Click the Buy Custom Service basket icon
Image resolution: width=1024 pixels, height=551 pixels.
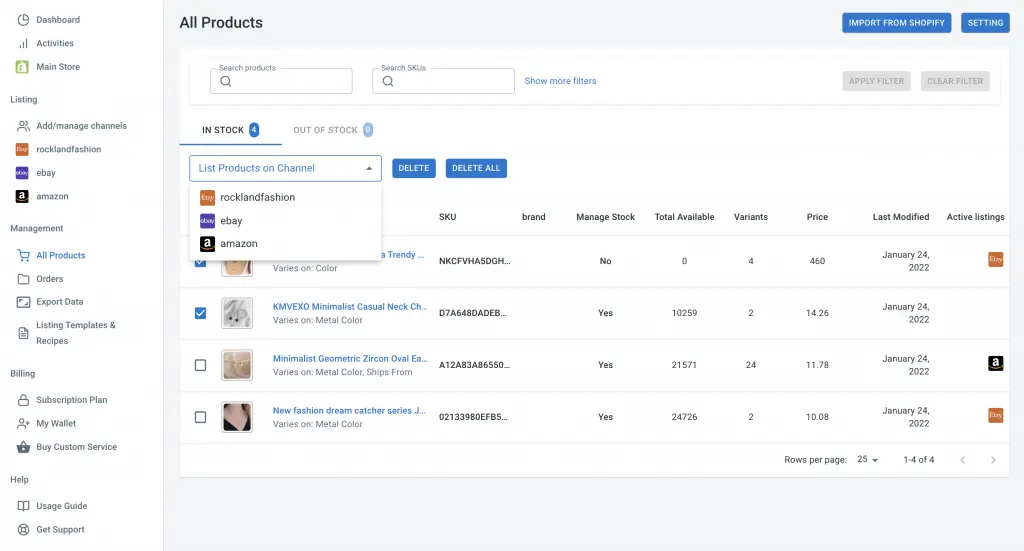pos(23,447)
